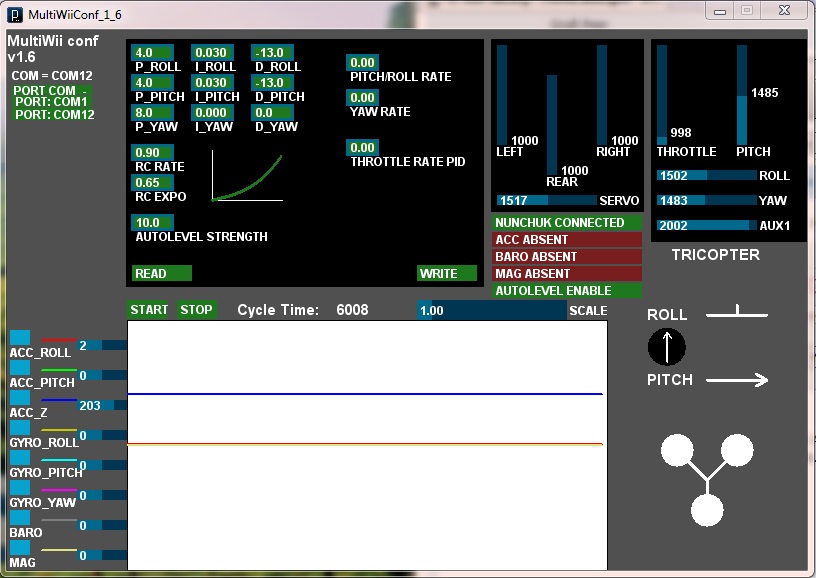Toggle the MAG graph visibility square
Image resolution: width=816 pixels, height=578 pixels.
click(x=20, y=547)
